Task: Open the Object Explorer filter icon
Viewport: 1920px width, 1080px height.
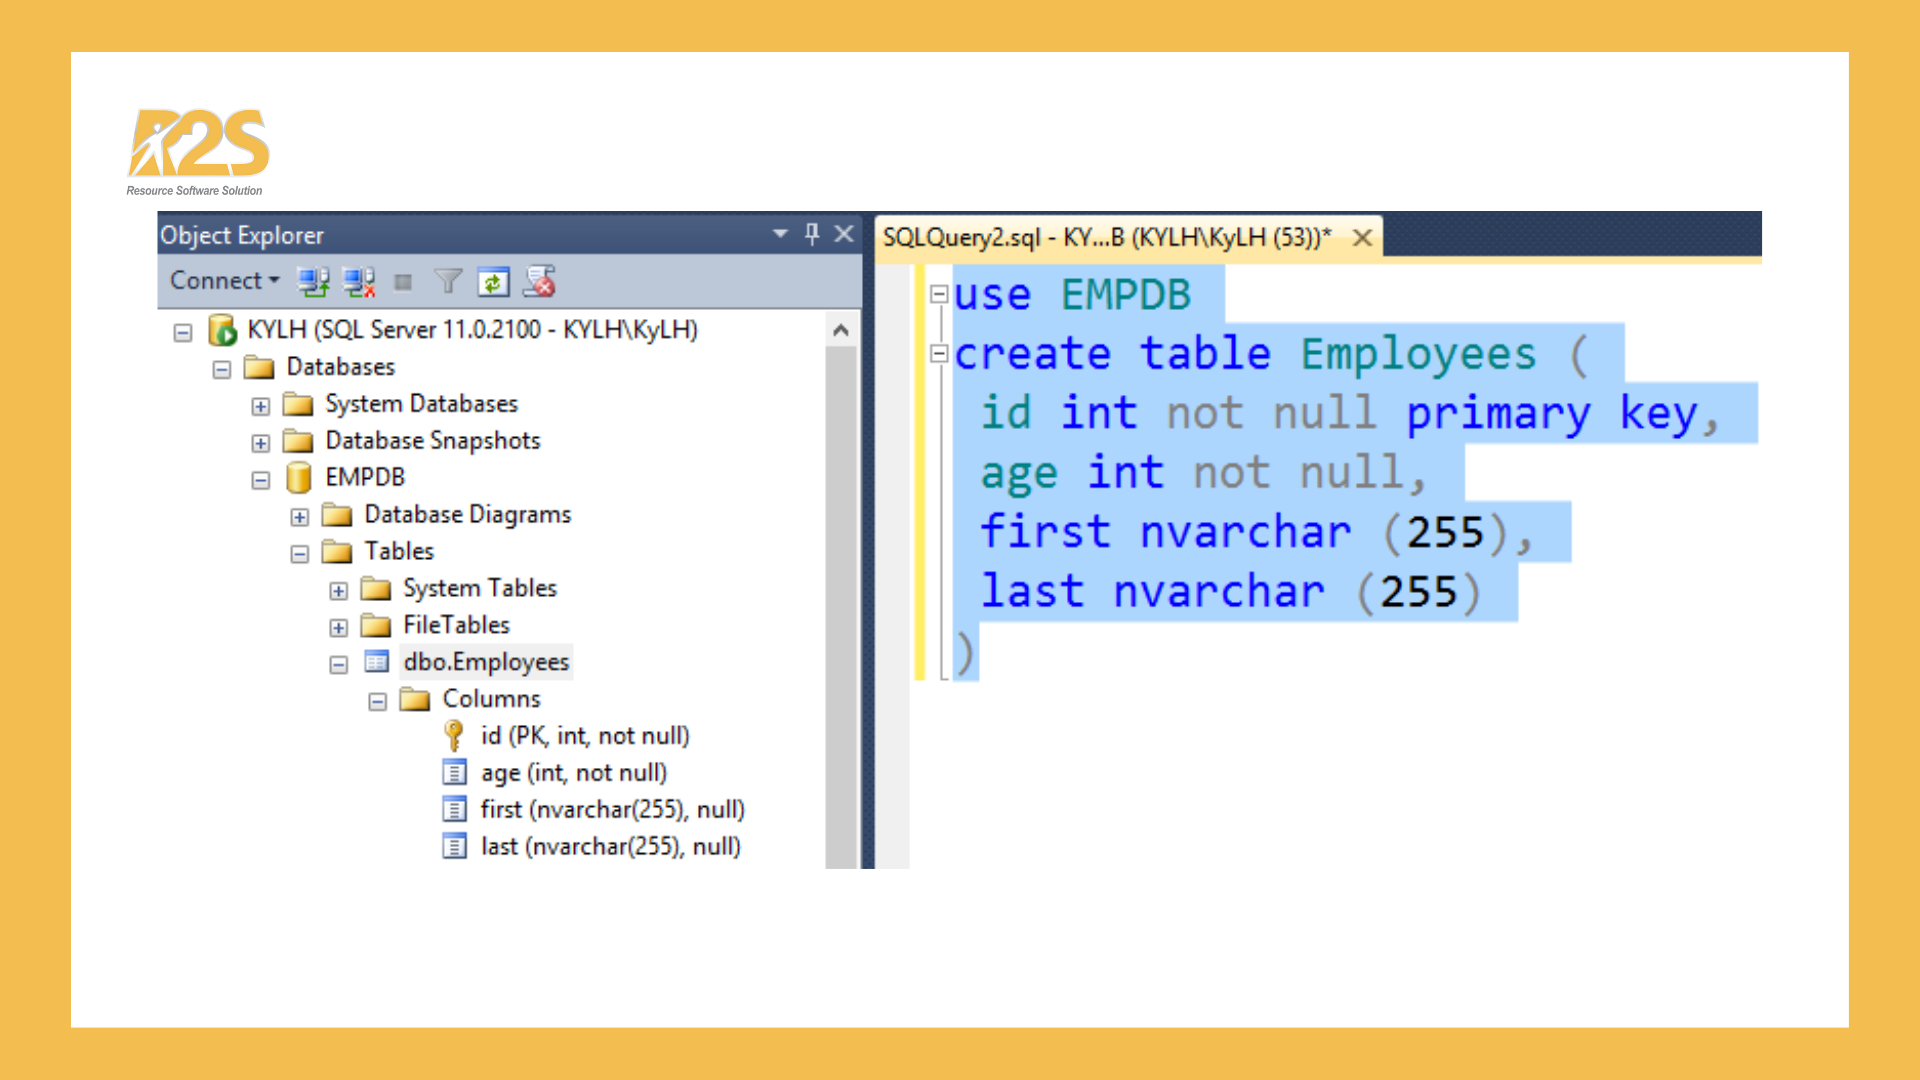Action: (448, 282)
